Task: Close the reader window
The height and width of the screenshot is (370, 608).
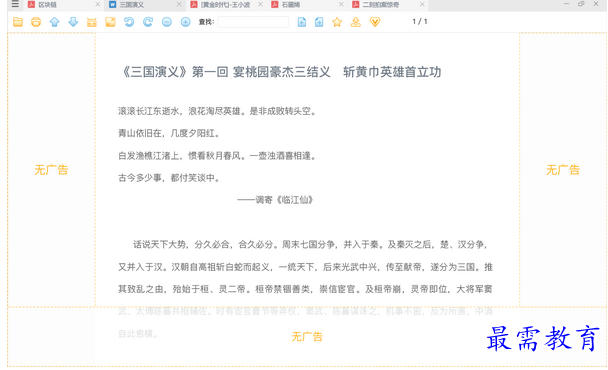Action: [596, 4]
